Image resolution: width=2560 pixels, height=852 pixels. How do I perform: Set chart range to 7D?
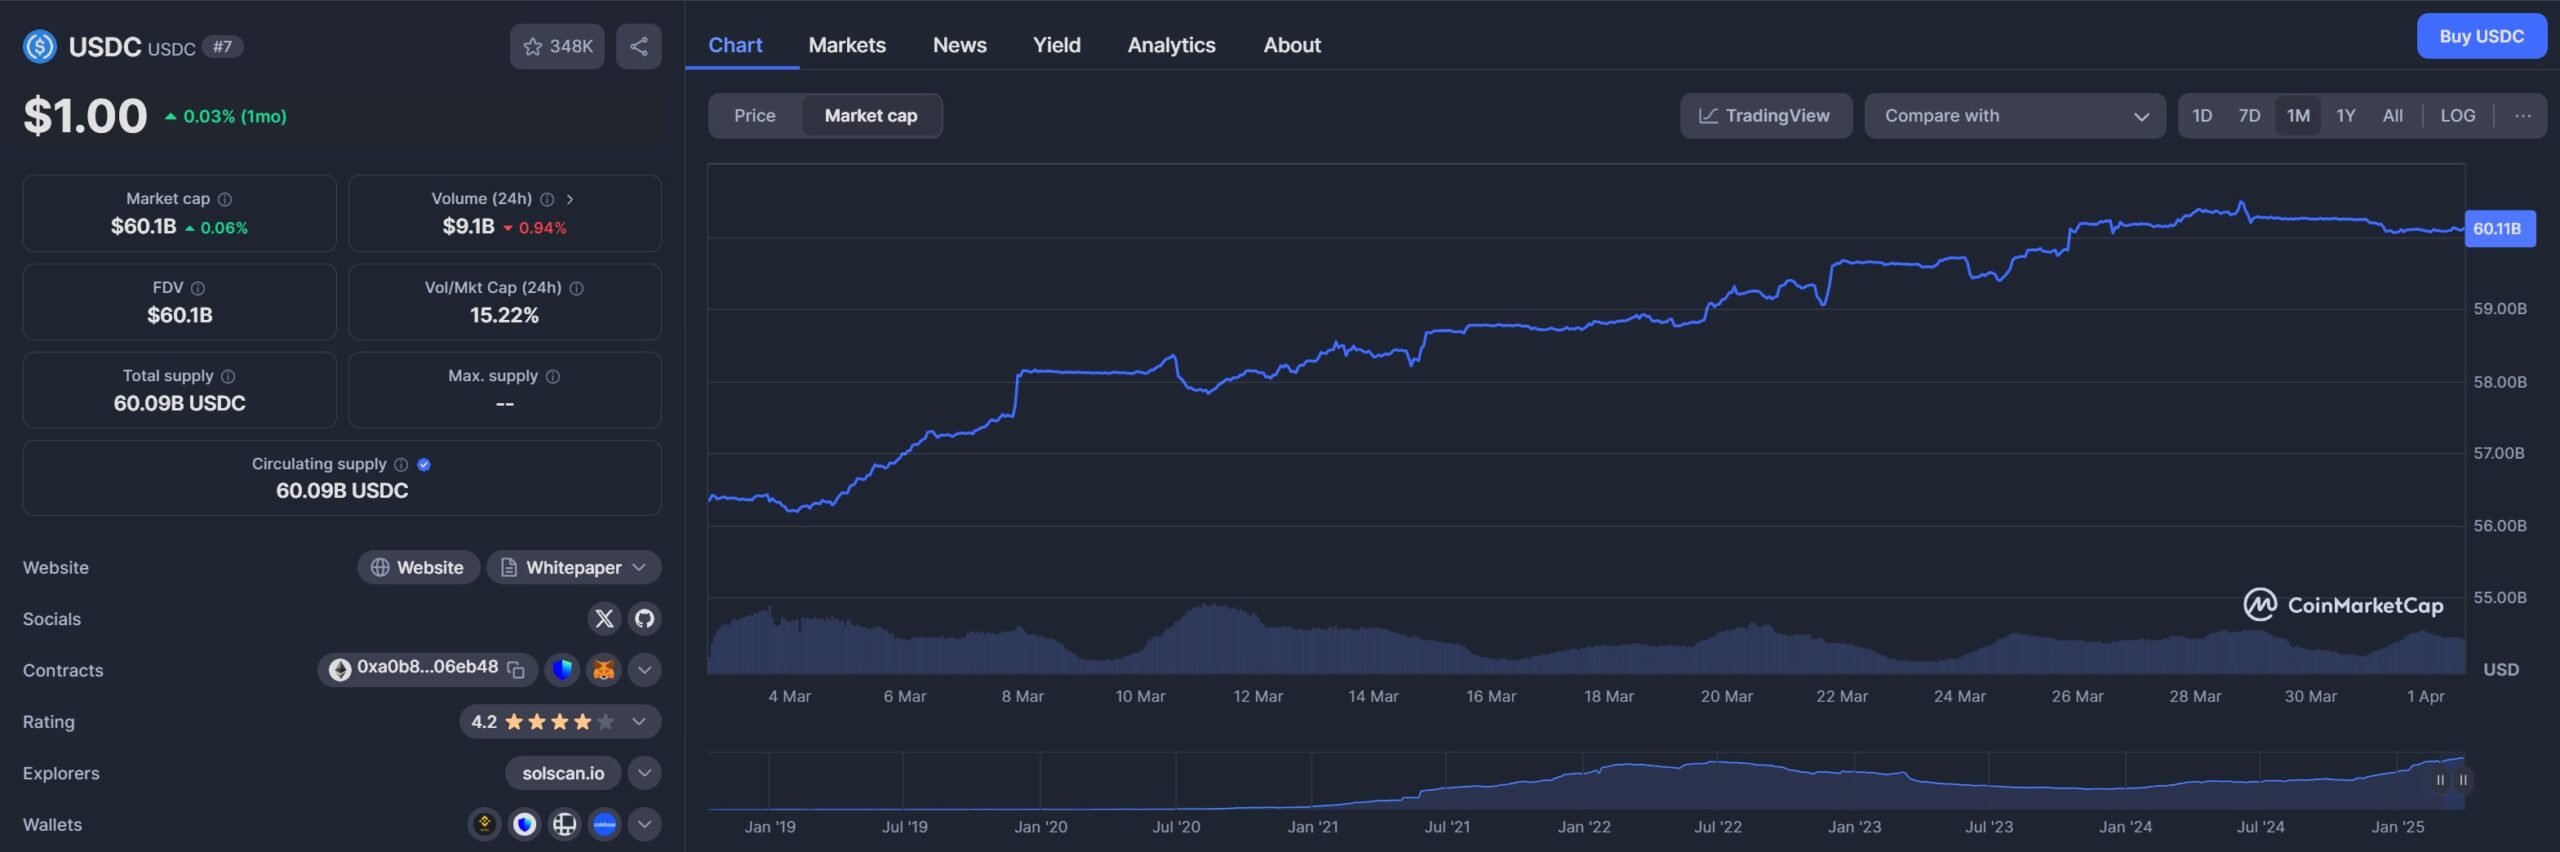2249,116
